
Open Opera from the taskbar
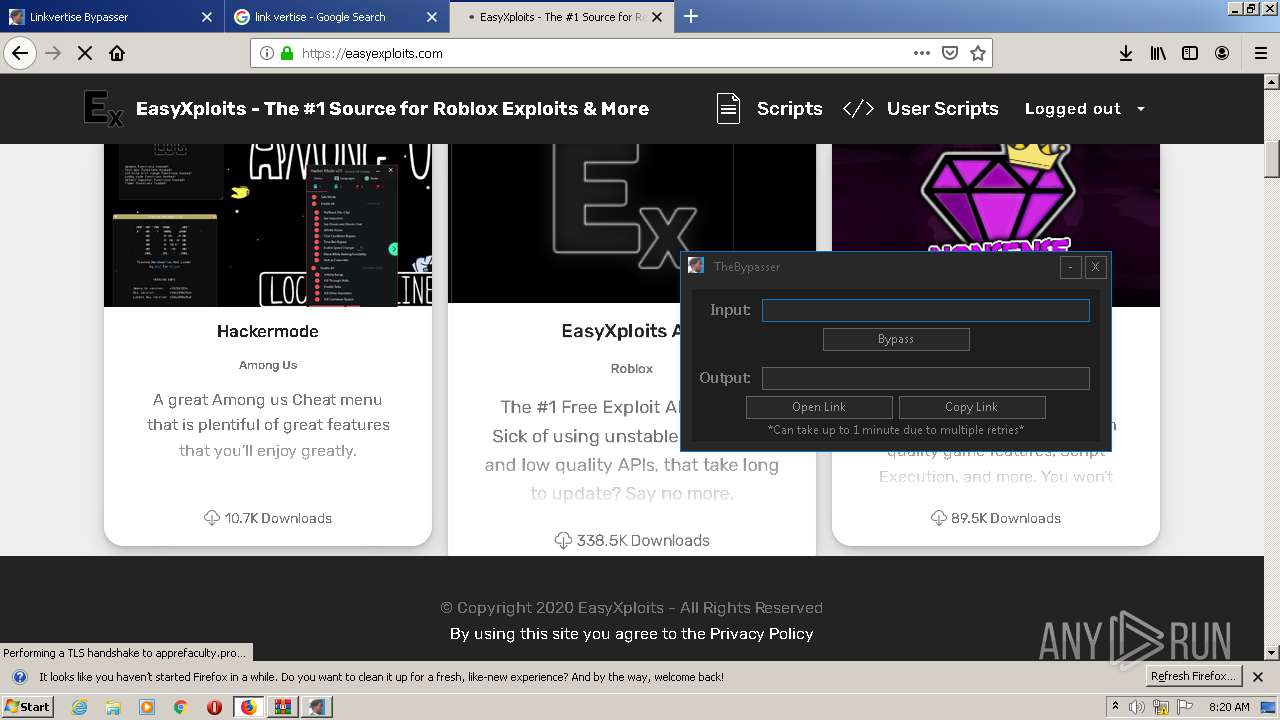(214, 707)
